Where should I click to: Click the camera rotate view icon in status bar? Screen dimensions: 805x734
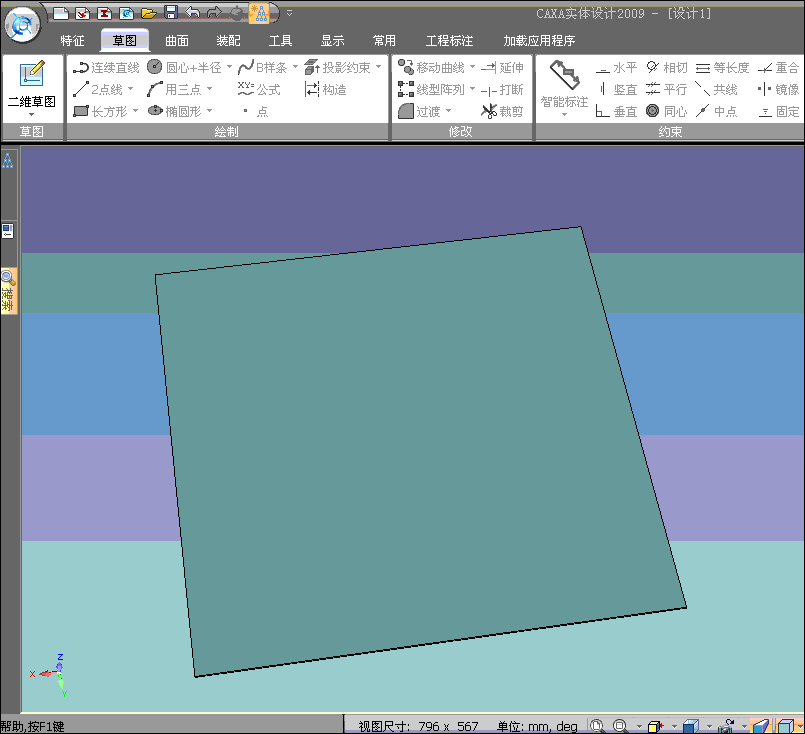[x=726, y=726]
